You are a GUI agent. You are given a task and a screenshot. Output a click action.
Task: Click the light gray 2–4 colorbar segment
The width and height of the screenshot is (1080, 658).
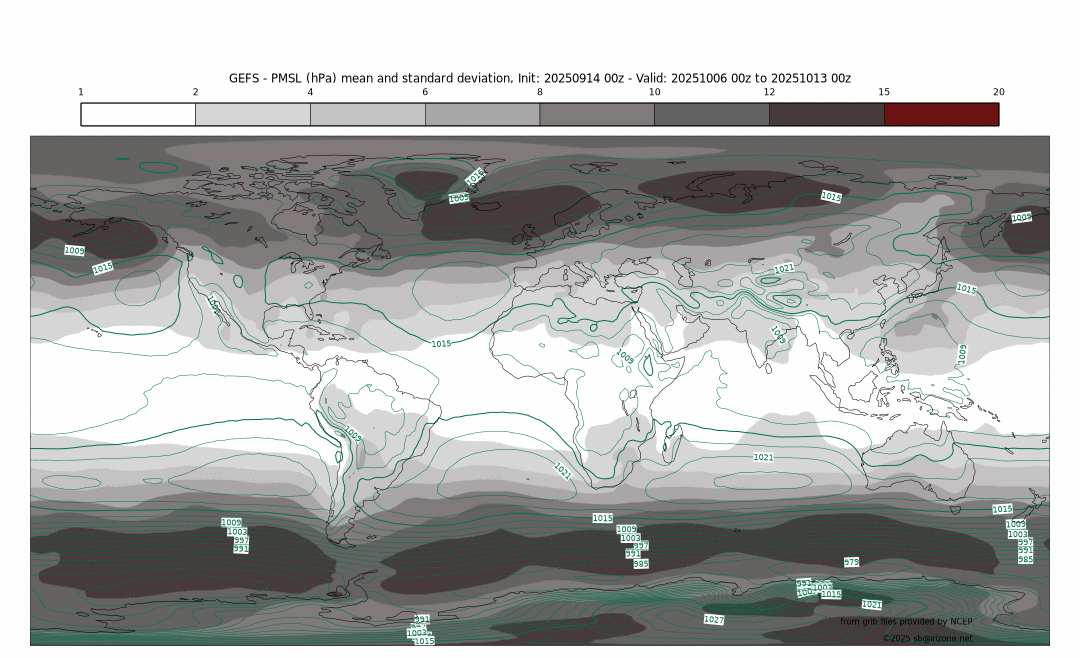pyautogui.click(x=253, y=114)
